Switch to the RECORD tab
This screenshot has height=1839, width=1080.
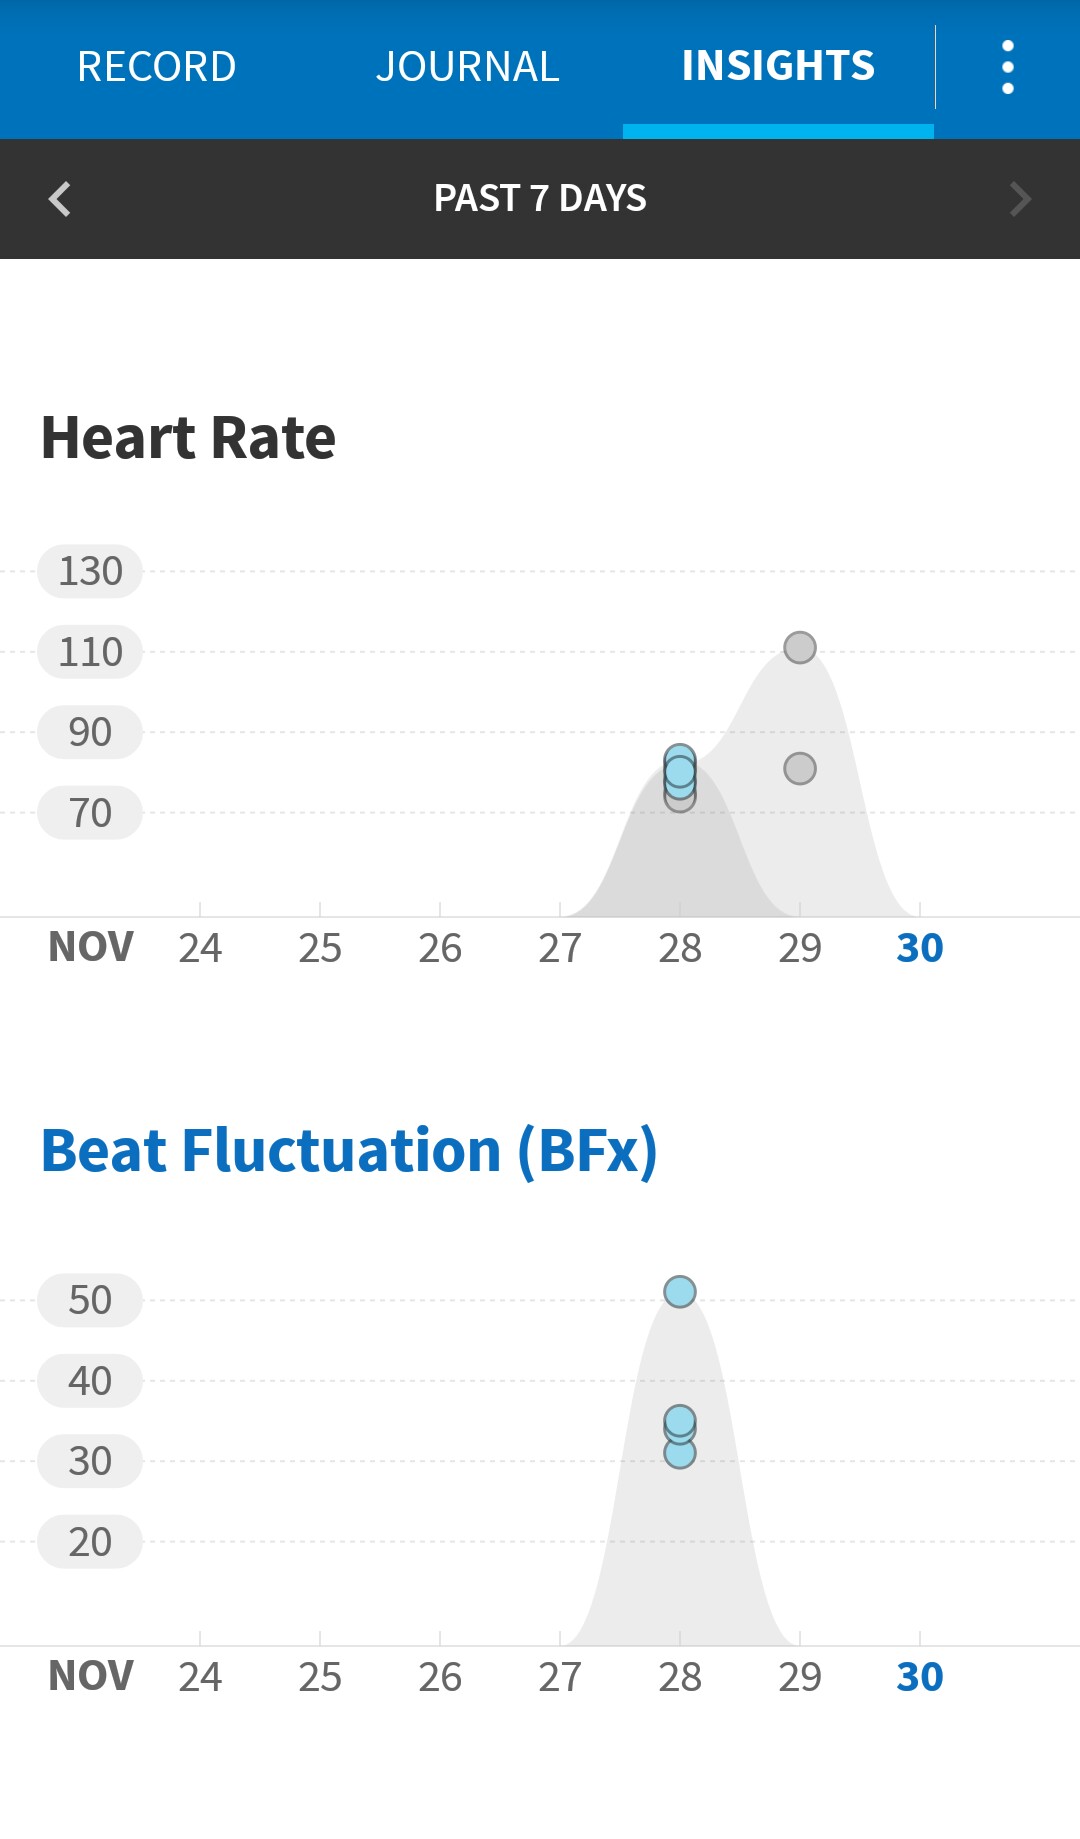[156, 66]
